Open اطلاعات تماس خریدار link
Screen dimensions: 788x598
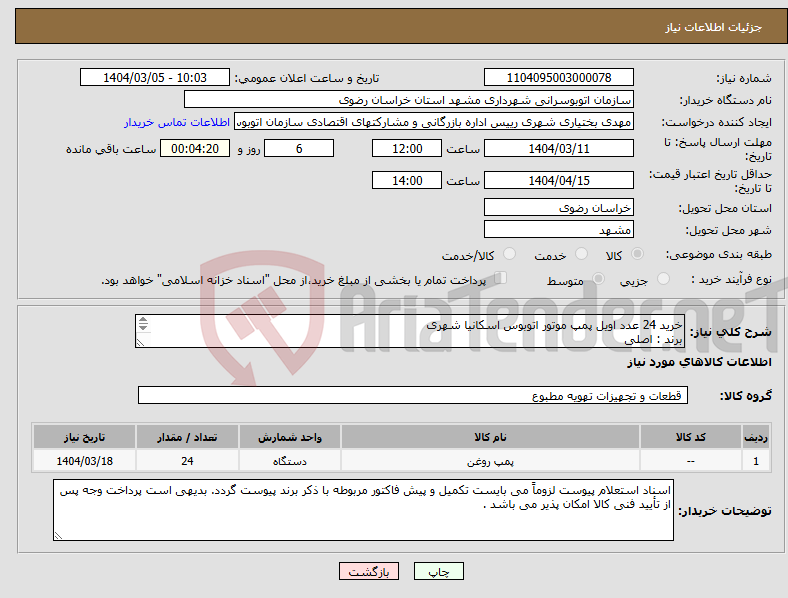177,122
